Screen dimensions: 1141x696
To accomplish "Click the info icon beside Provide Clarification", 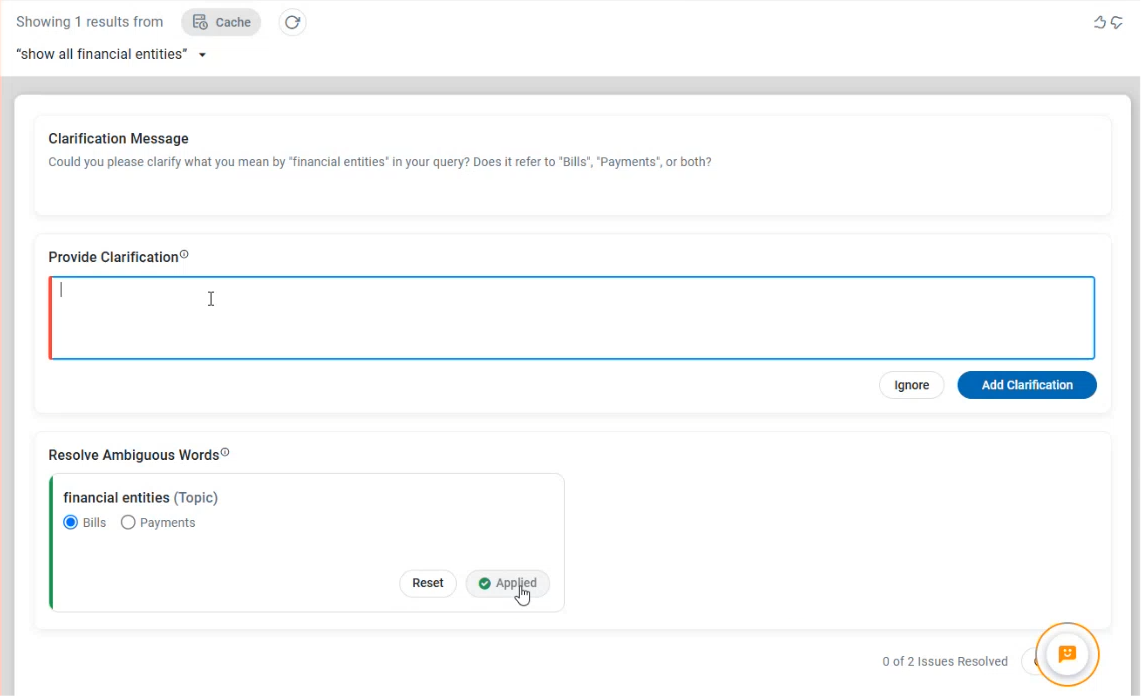I will click(x=184, y=255).
